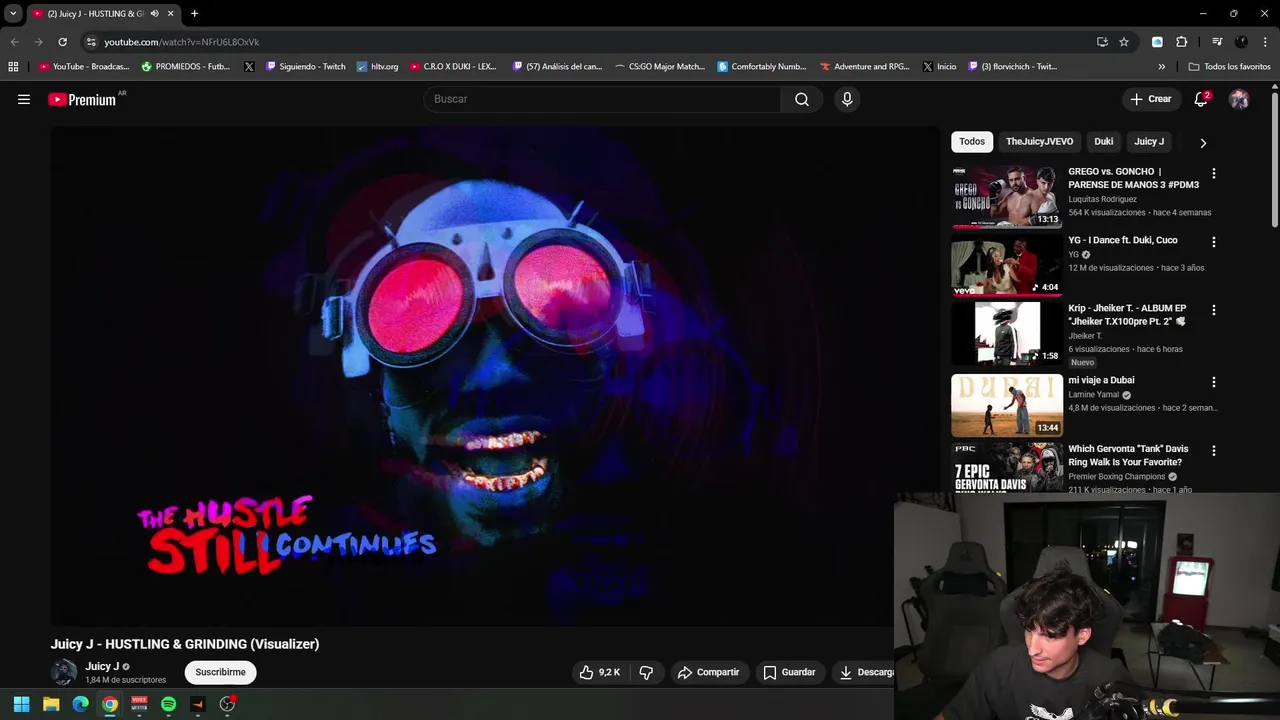Image resolution: width=1280 pixels, height=720 pixels.
Task: Bookmark this page with star icon
Action: click(1124, 42)
